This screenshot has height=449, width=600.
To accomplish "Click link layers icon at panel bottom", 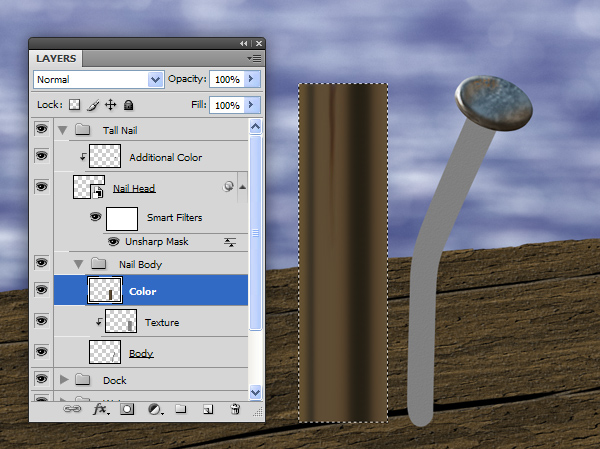I will 72,409.
